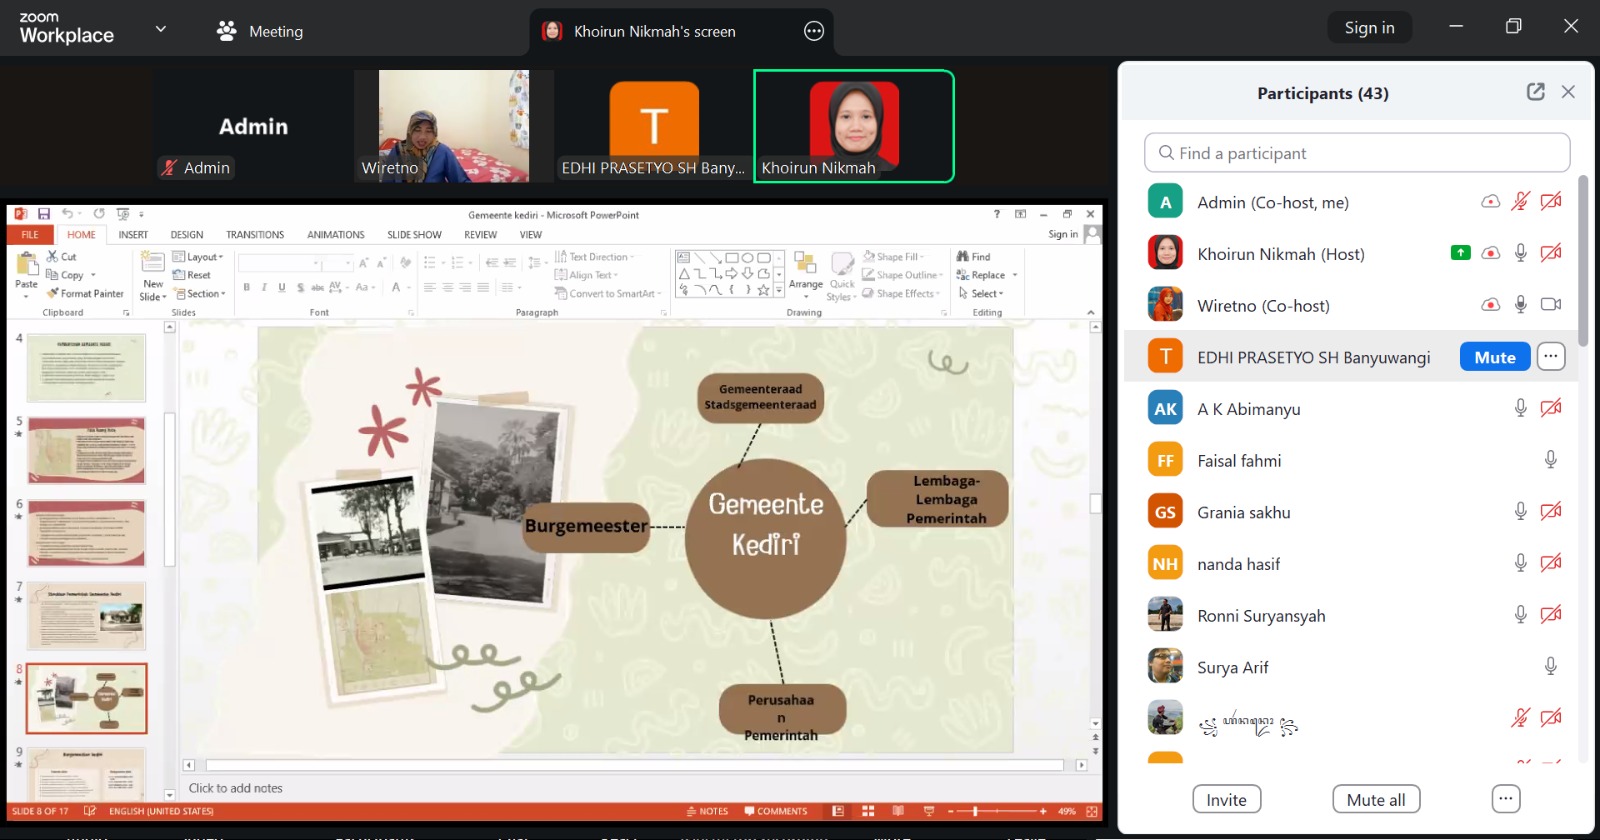Click A K Abimanyu's microphone icon
The image size is (1600, 840).
[1520, 408]
